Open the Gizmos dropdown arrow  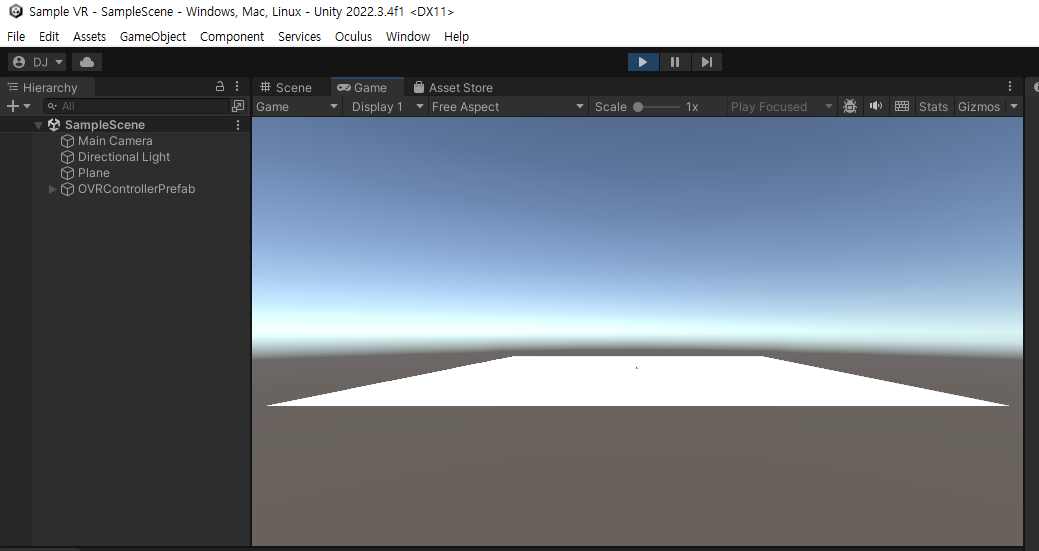1014,107
